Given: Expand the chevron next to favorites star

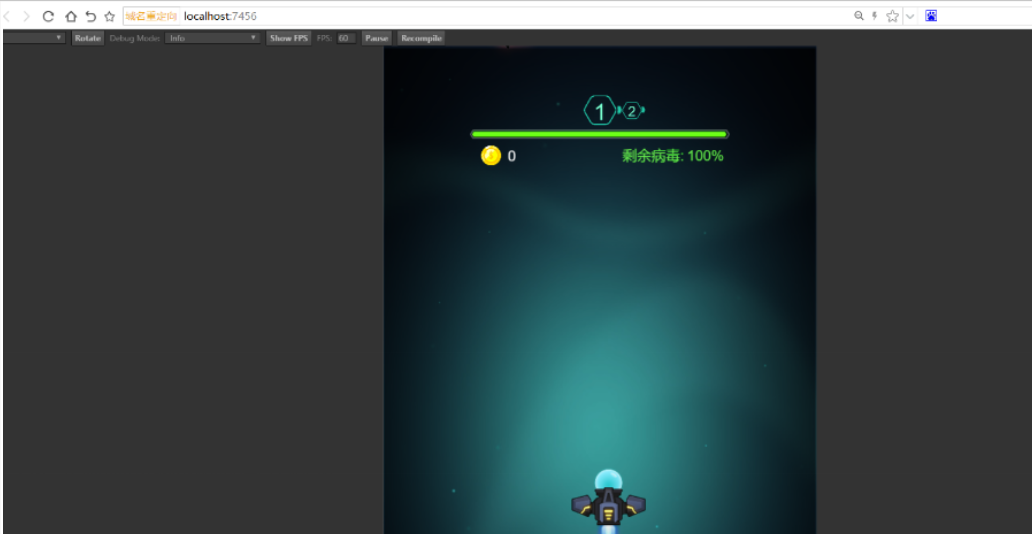Looking at the screenshot, I should point(910,16).
